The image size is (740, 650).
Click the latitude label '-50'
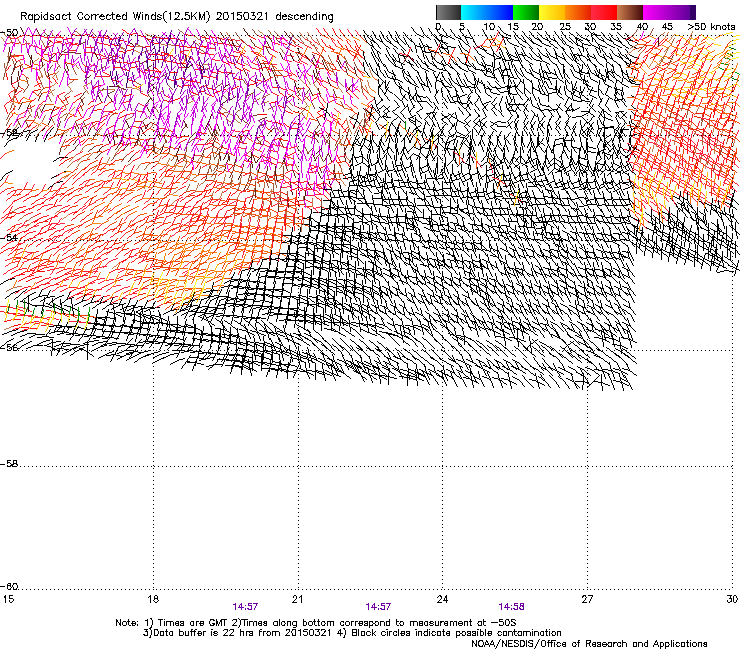pos(9,33)
